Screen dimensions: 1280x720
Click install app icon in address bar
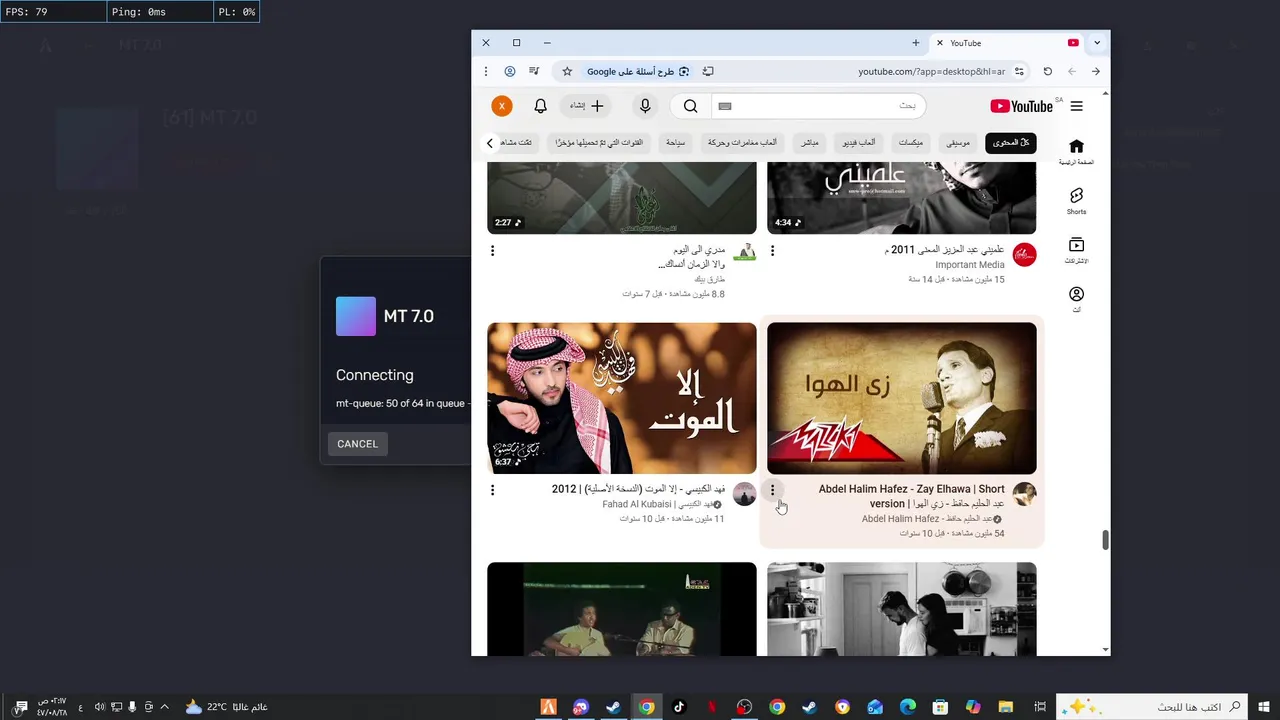coord(708,71)
